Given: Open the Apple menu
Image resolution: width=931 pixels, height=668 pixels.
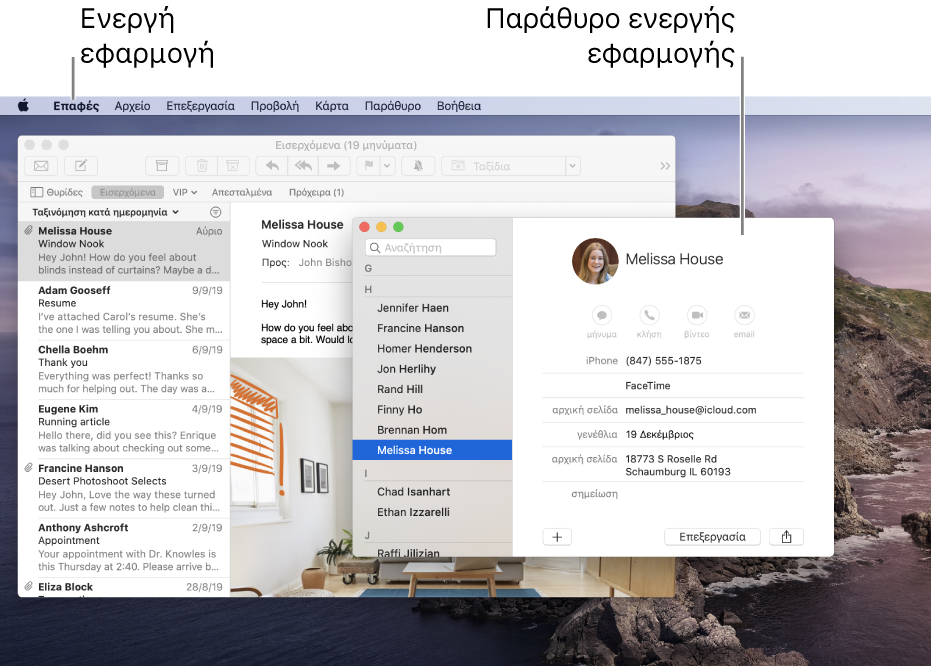Looking at the screenshot, I should coord(23,106).
